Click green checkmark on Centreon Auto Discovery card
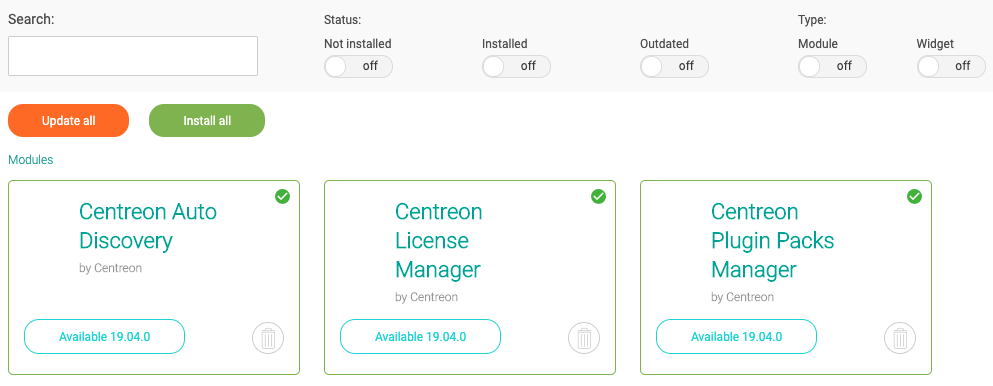993x386 pixels. [282, 197]
